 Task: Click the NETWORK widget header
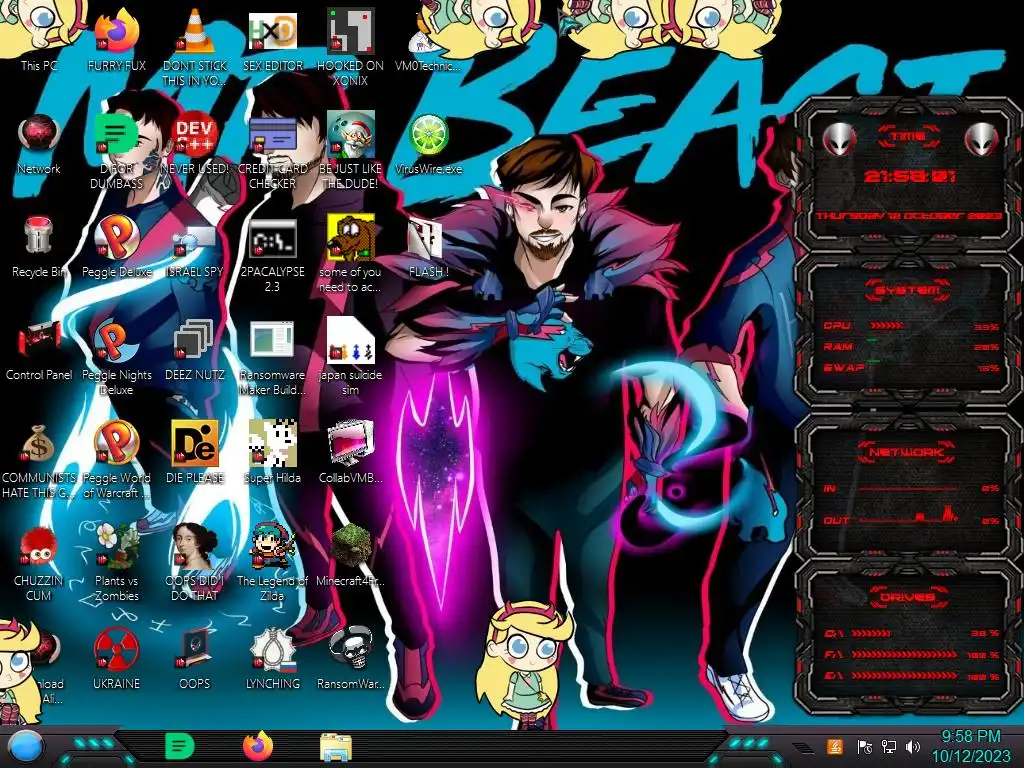pos(906,452)
